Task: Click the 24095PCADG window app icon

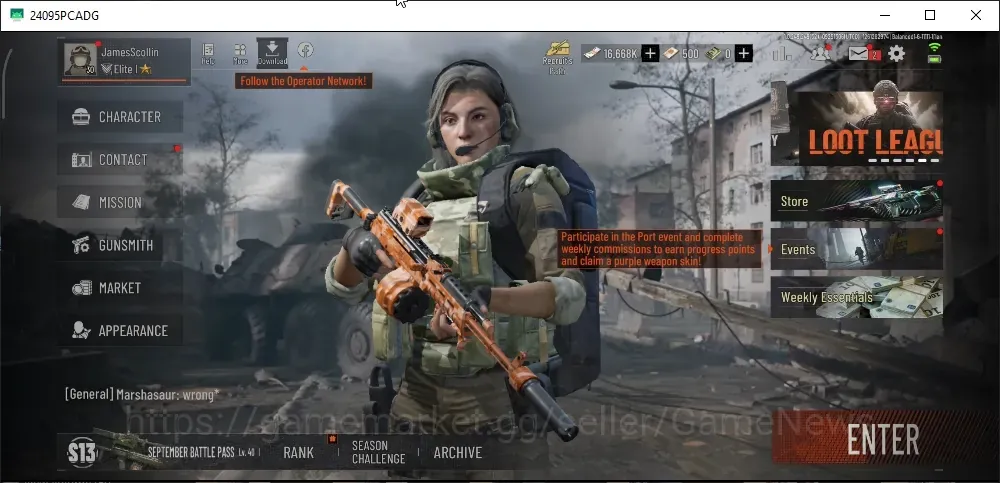Action: point(17,15)
